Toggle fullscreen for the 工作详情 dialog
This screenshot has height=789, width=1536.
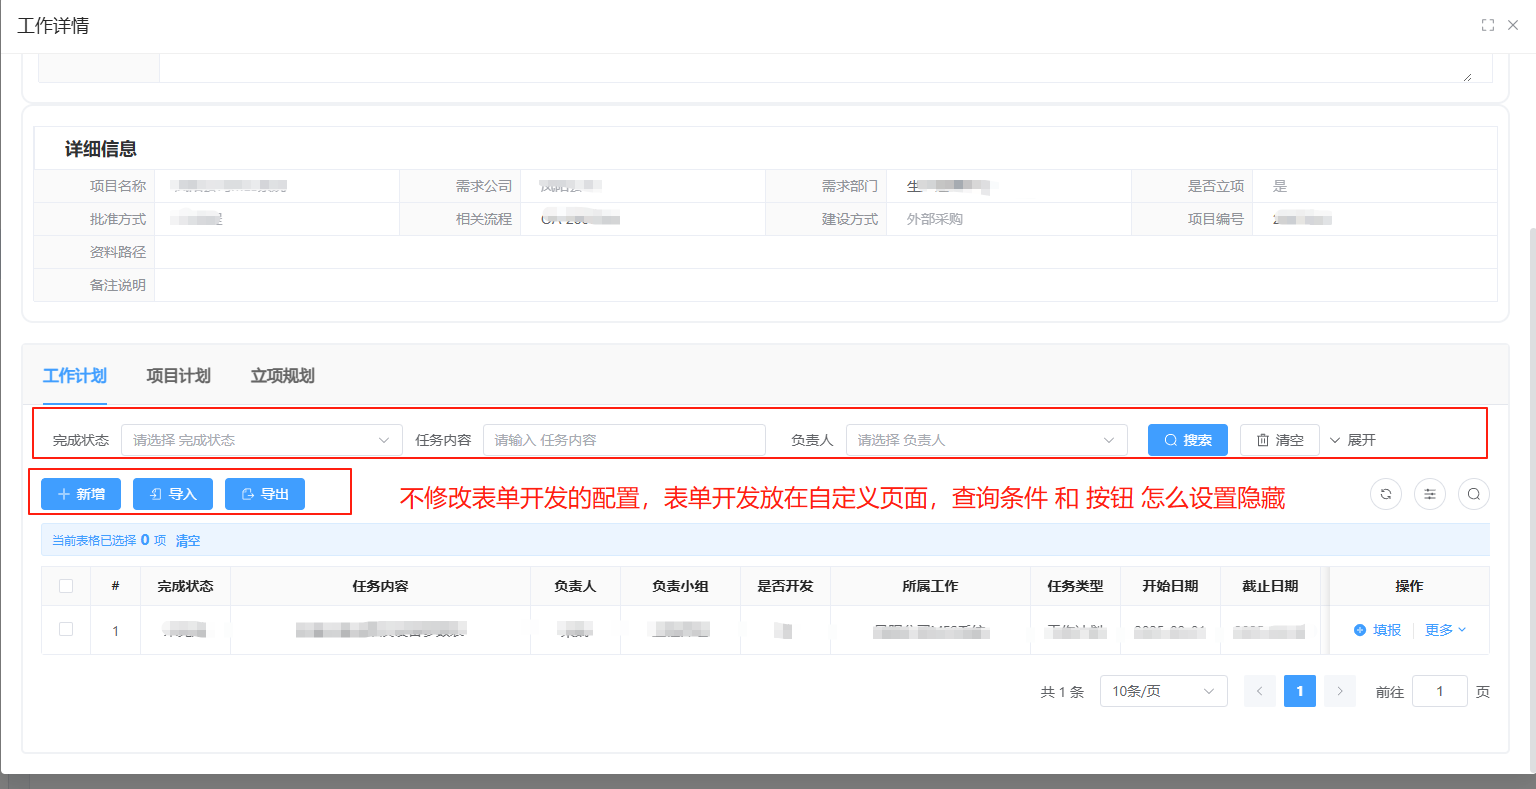pos(1488,25)
